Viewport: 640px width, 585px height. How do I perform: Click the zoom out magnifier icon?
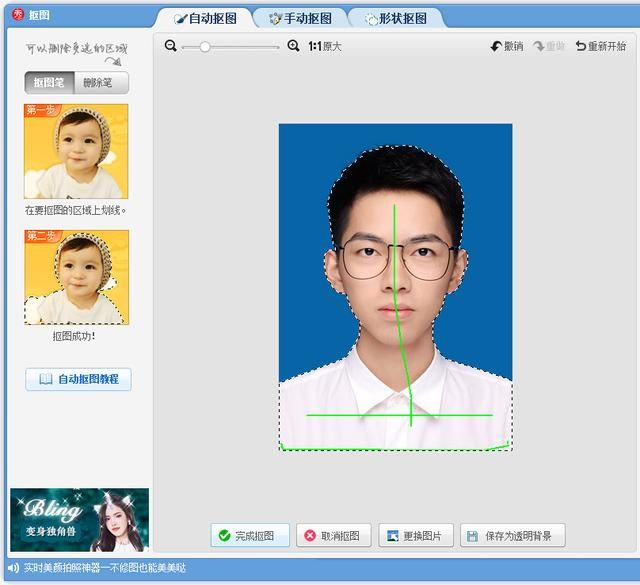tap(171, 46)
